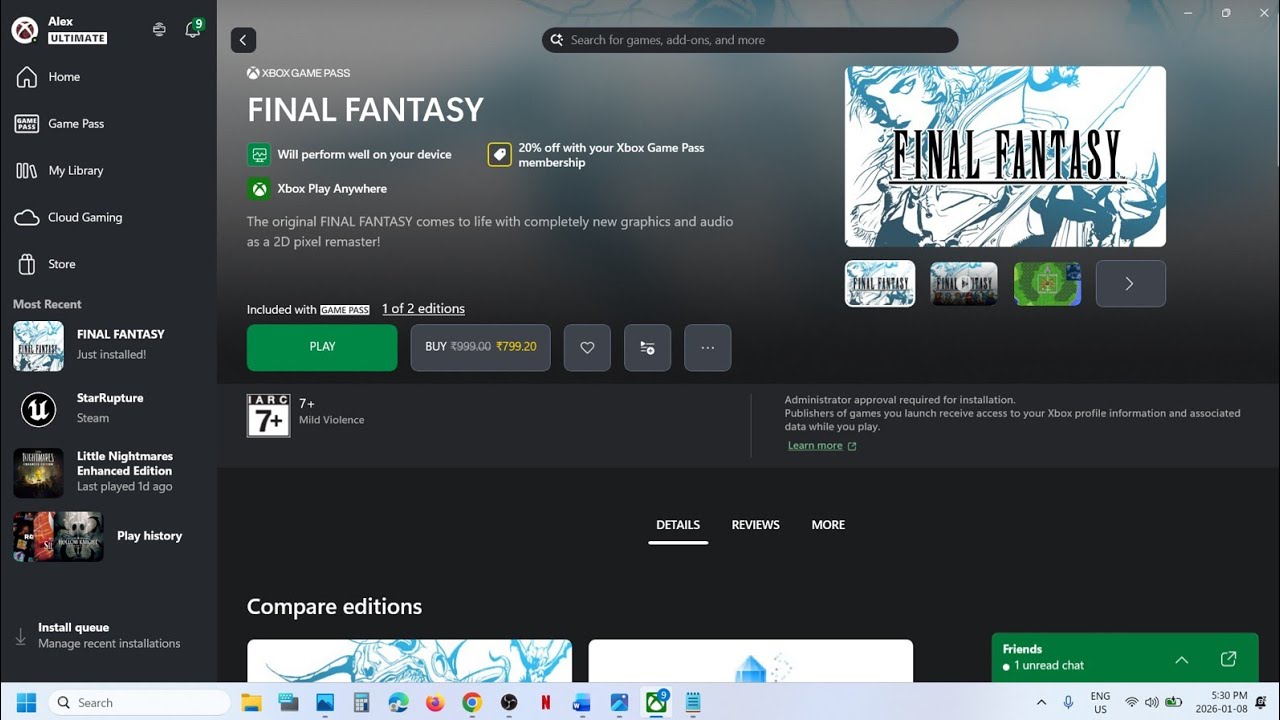Click the 20% off discount tag icon
This screenshot has width=1280, height=720.
click(499, 155)
